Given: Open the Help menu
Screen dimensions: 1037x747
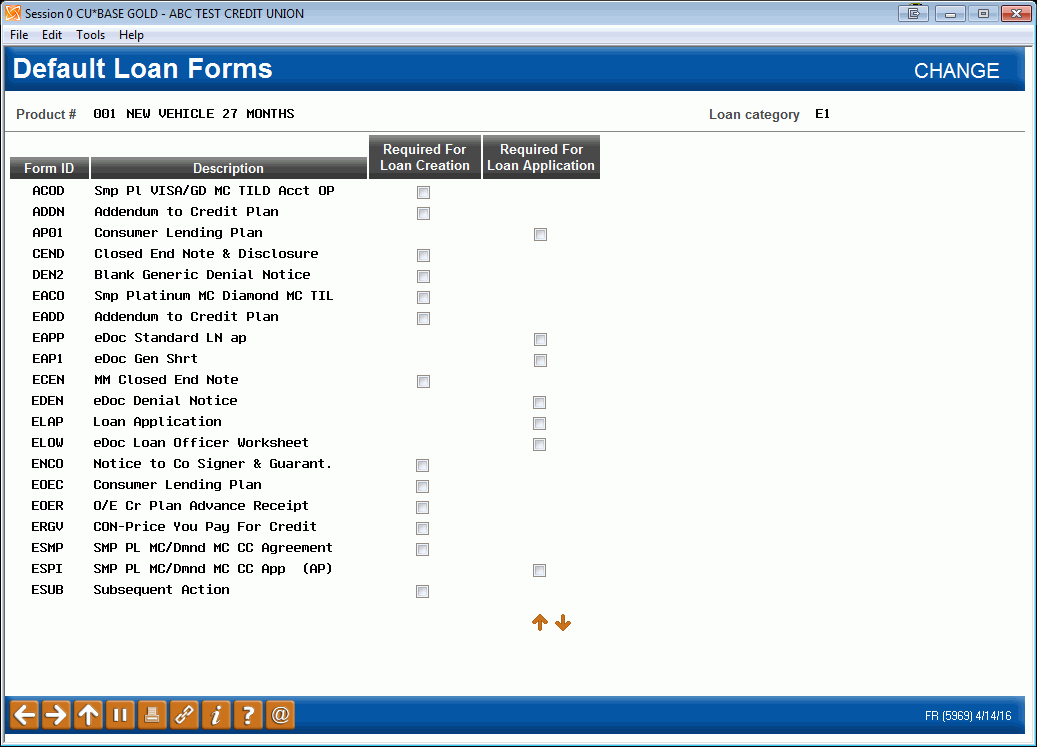Looking at the screenshot, I should point(131,35).
